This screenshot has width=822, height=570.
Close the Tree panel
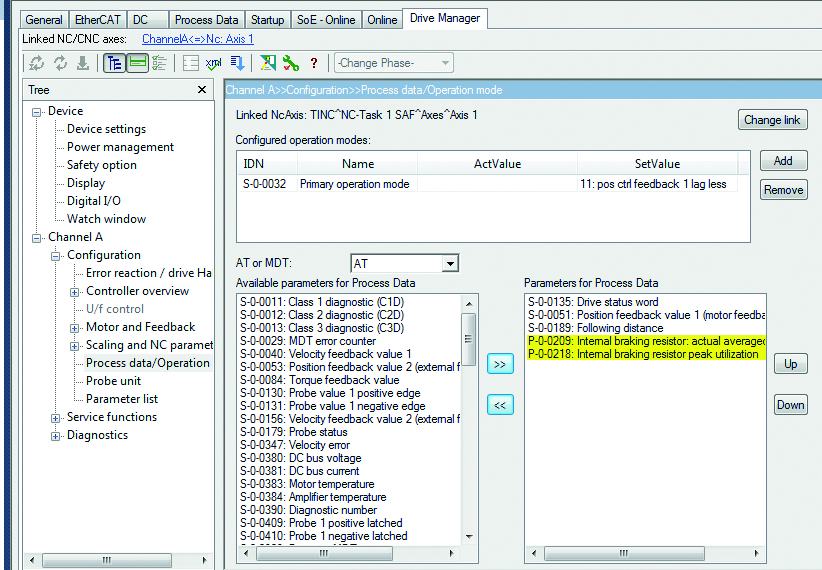(x=202, y=90)
